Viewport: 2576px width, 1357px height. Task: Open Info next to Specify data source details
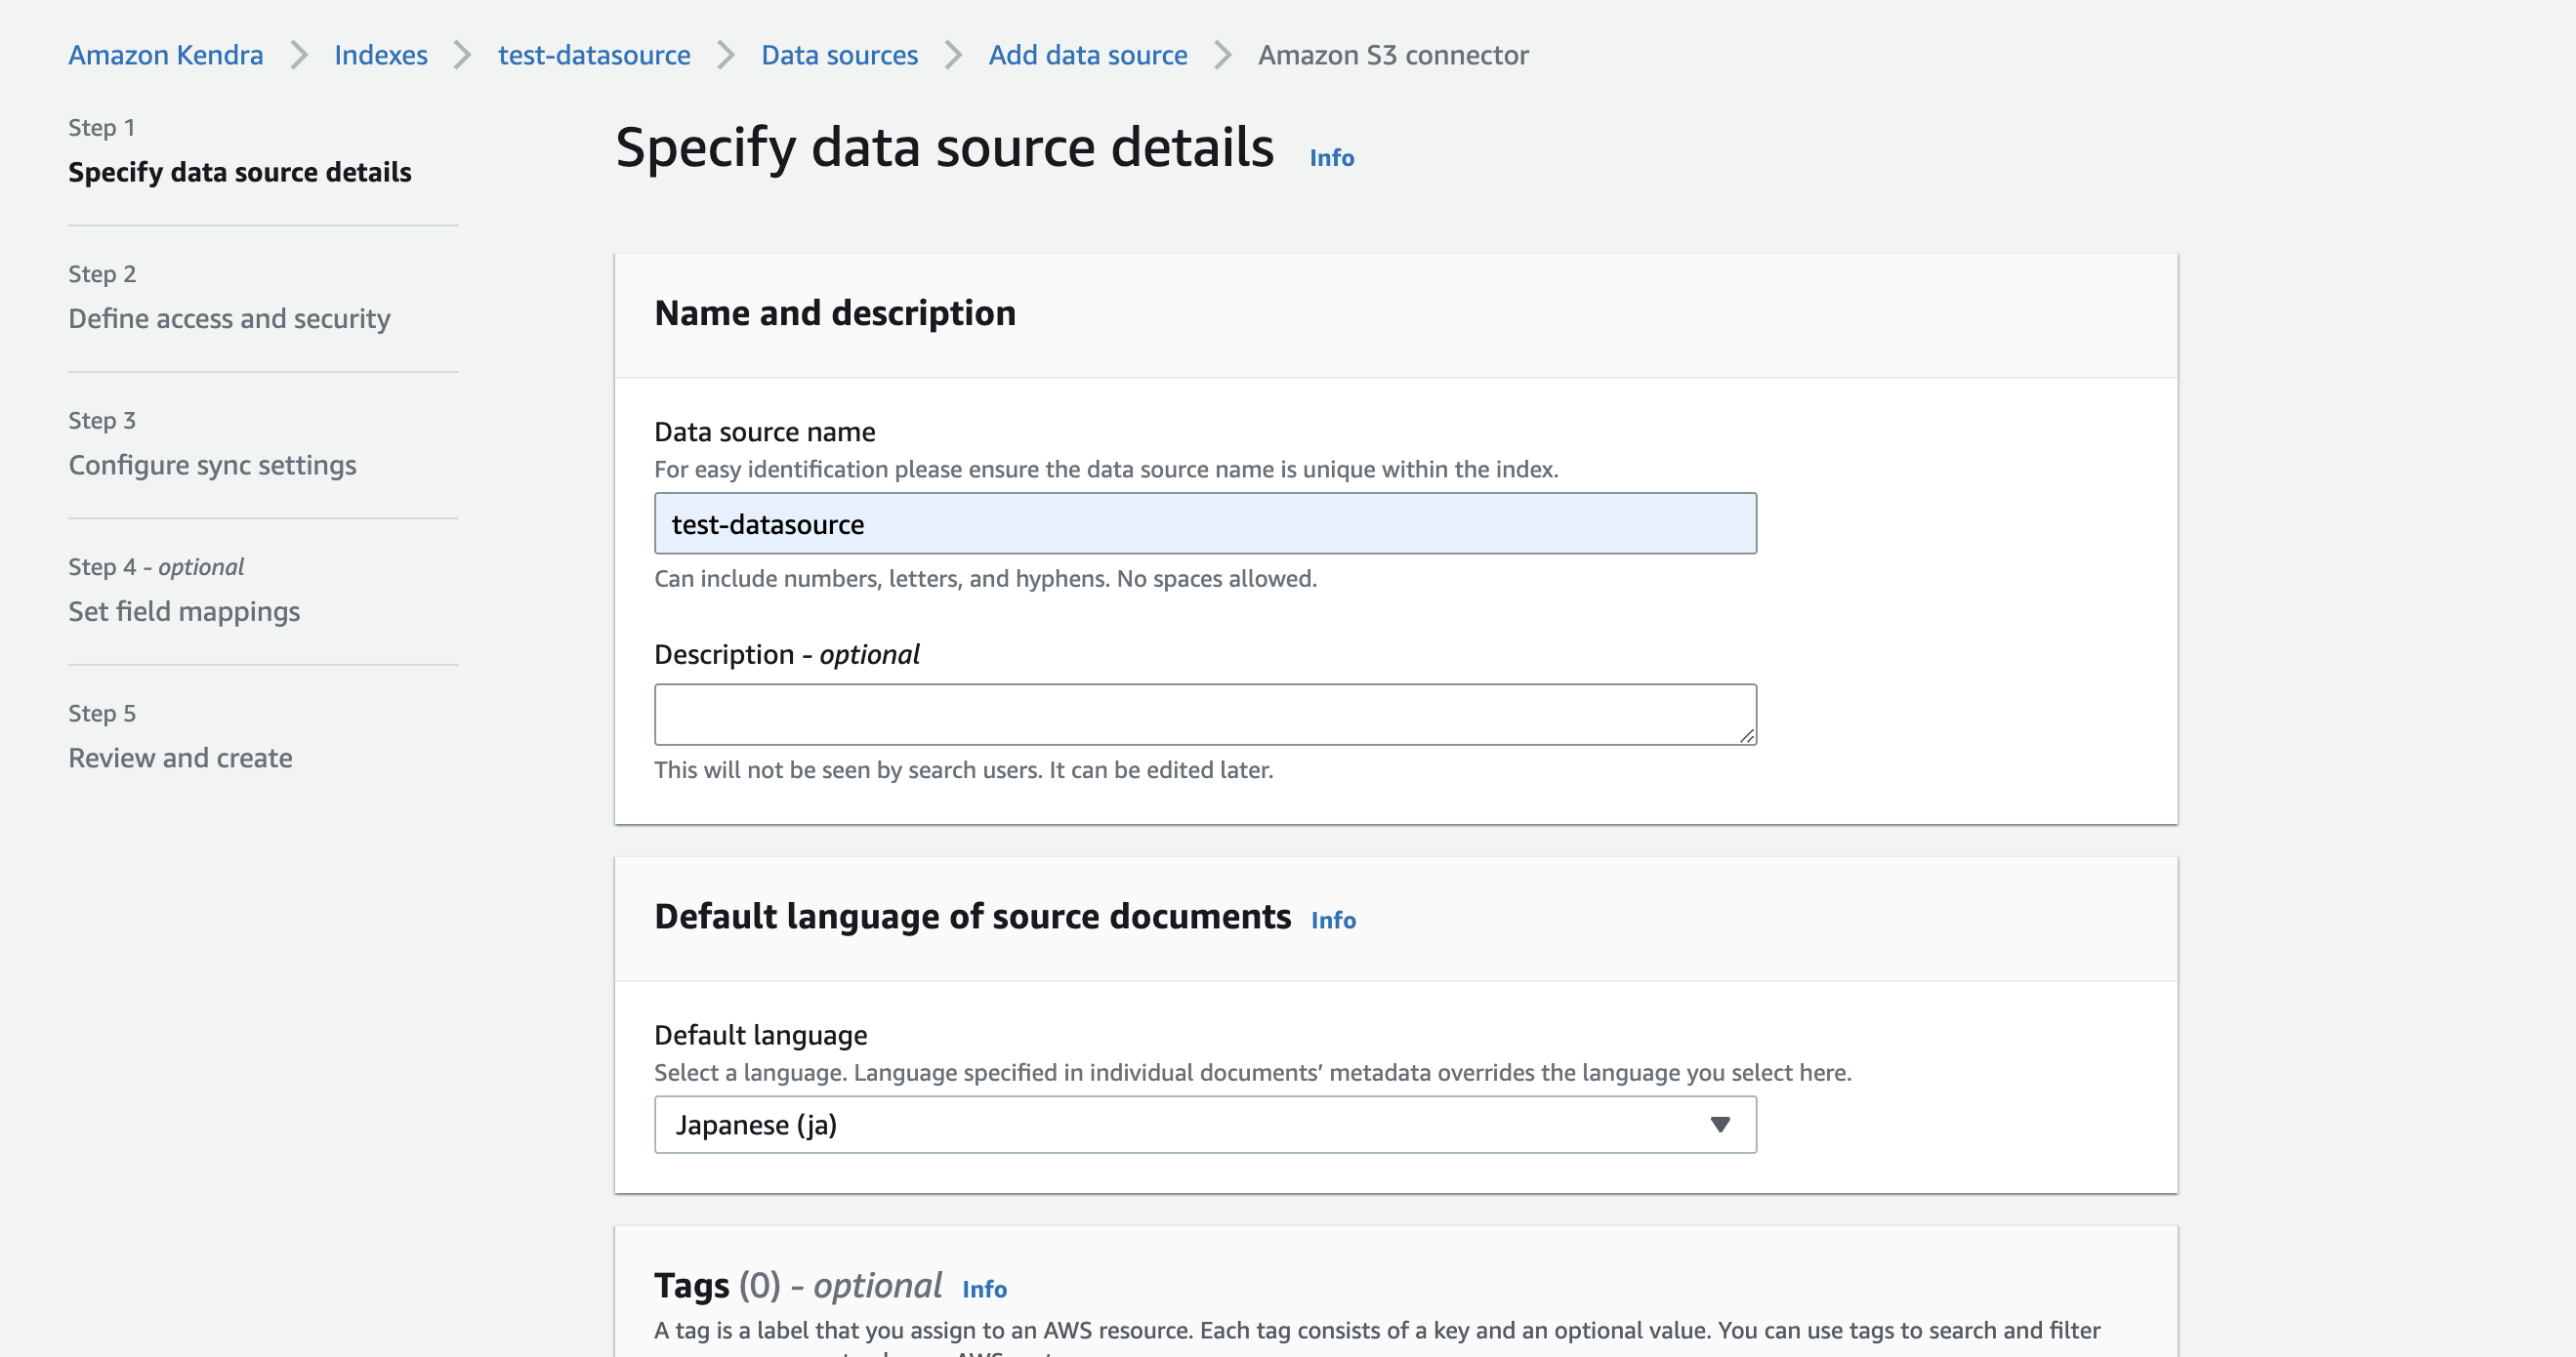[x=1331, y=158]
